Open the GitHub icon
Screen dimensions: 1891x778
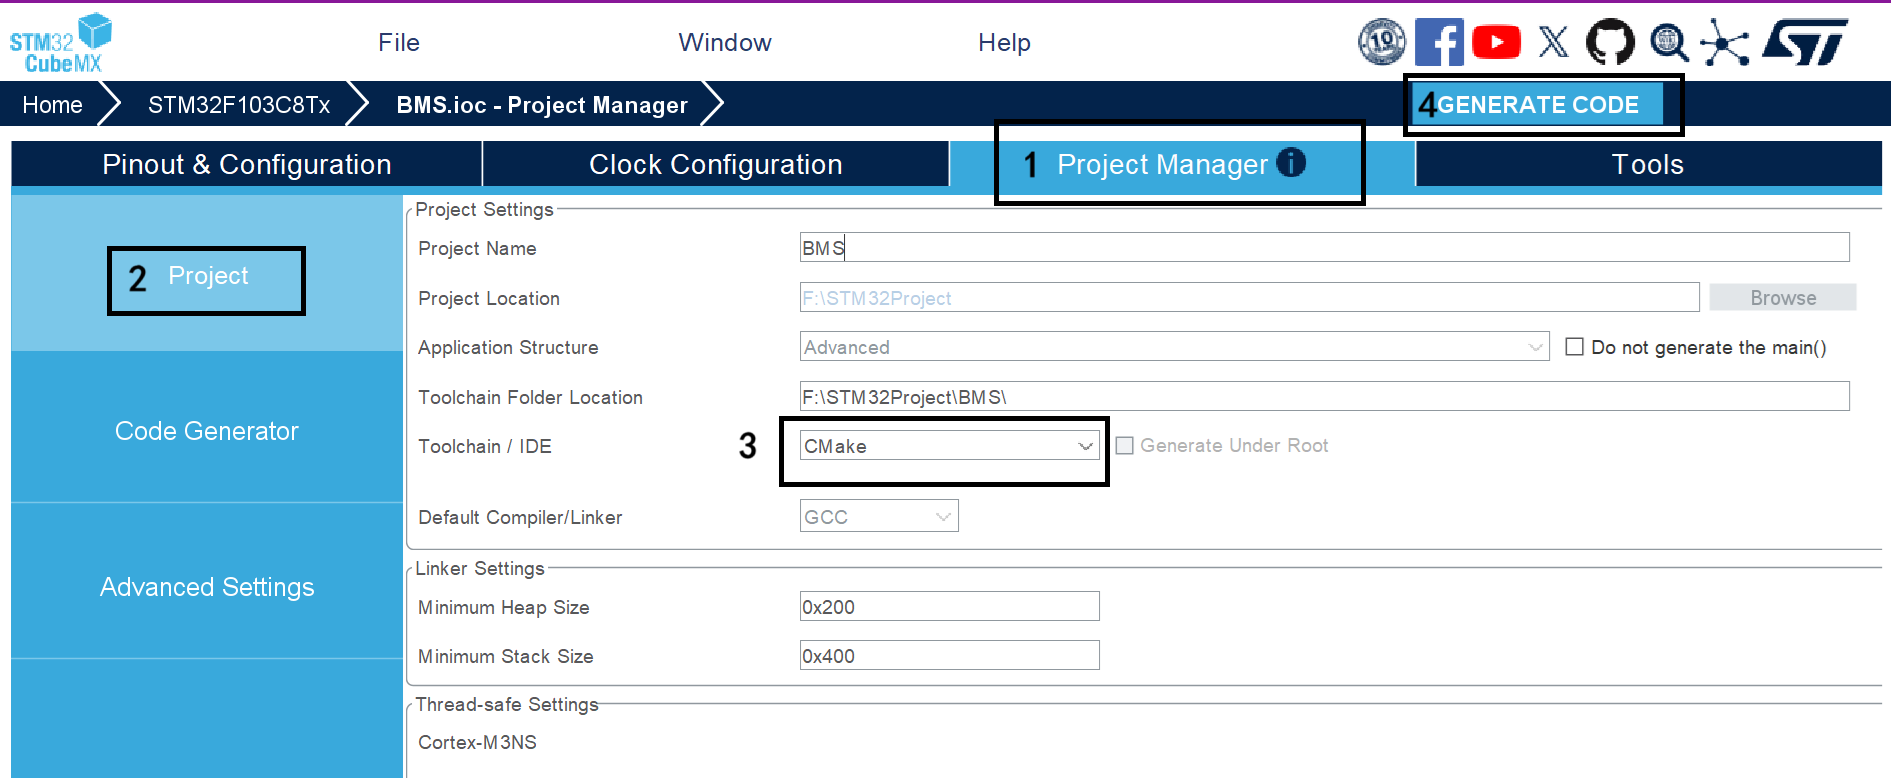[1610, 42]
